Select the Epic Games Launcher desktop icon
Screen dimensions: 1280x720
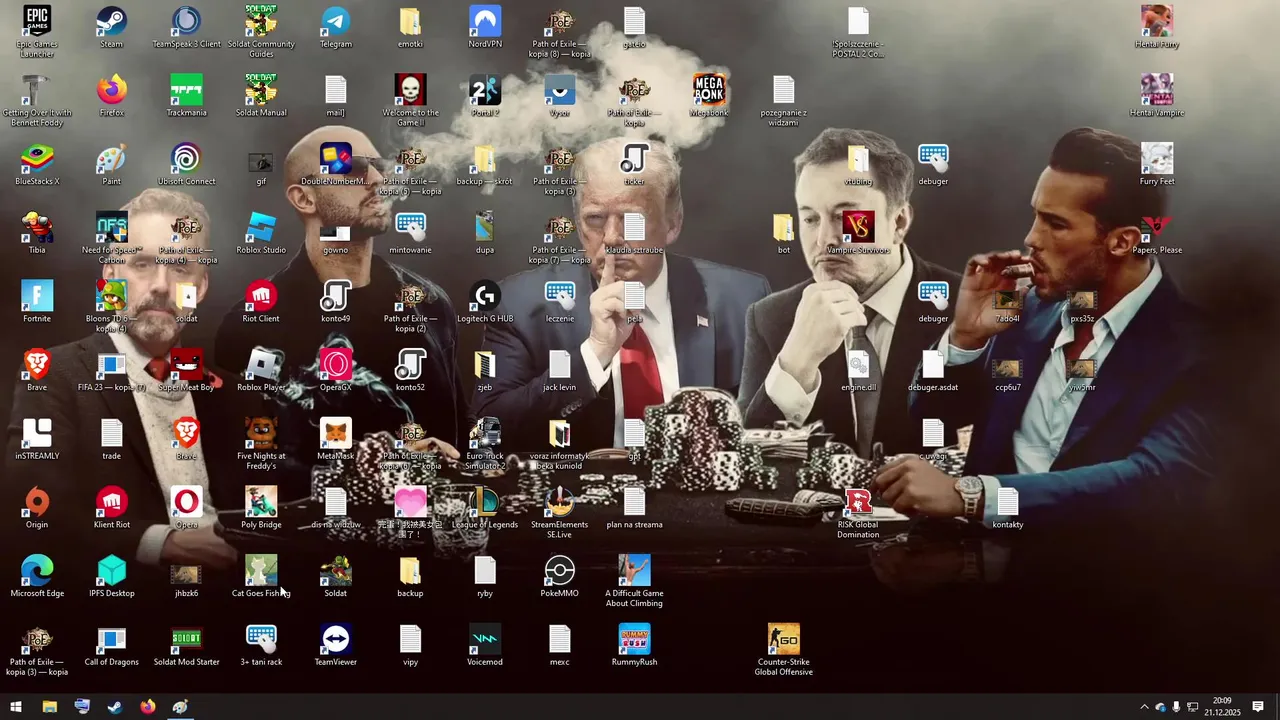point(37,31)
